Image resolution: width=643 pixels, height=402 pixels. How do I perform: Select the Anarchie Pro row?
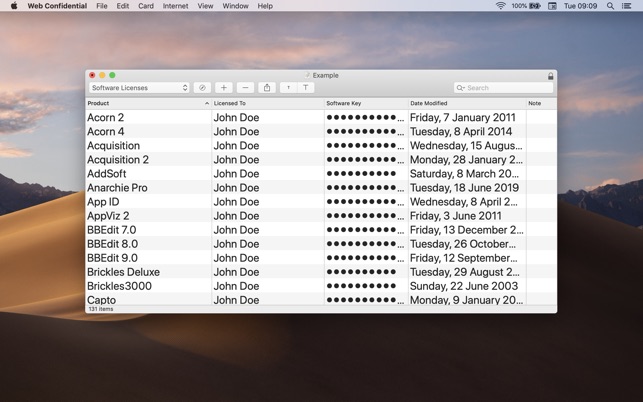point(321,187)
